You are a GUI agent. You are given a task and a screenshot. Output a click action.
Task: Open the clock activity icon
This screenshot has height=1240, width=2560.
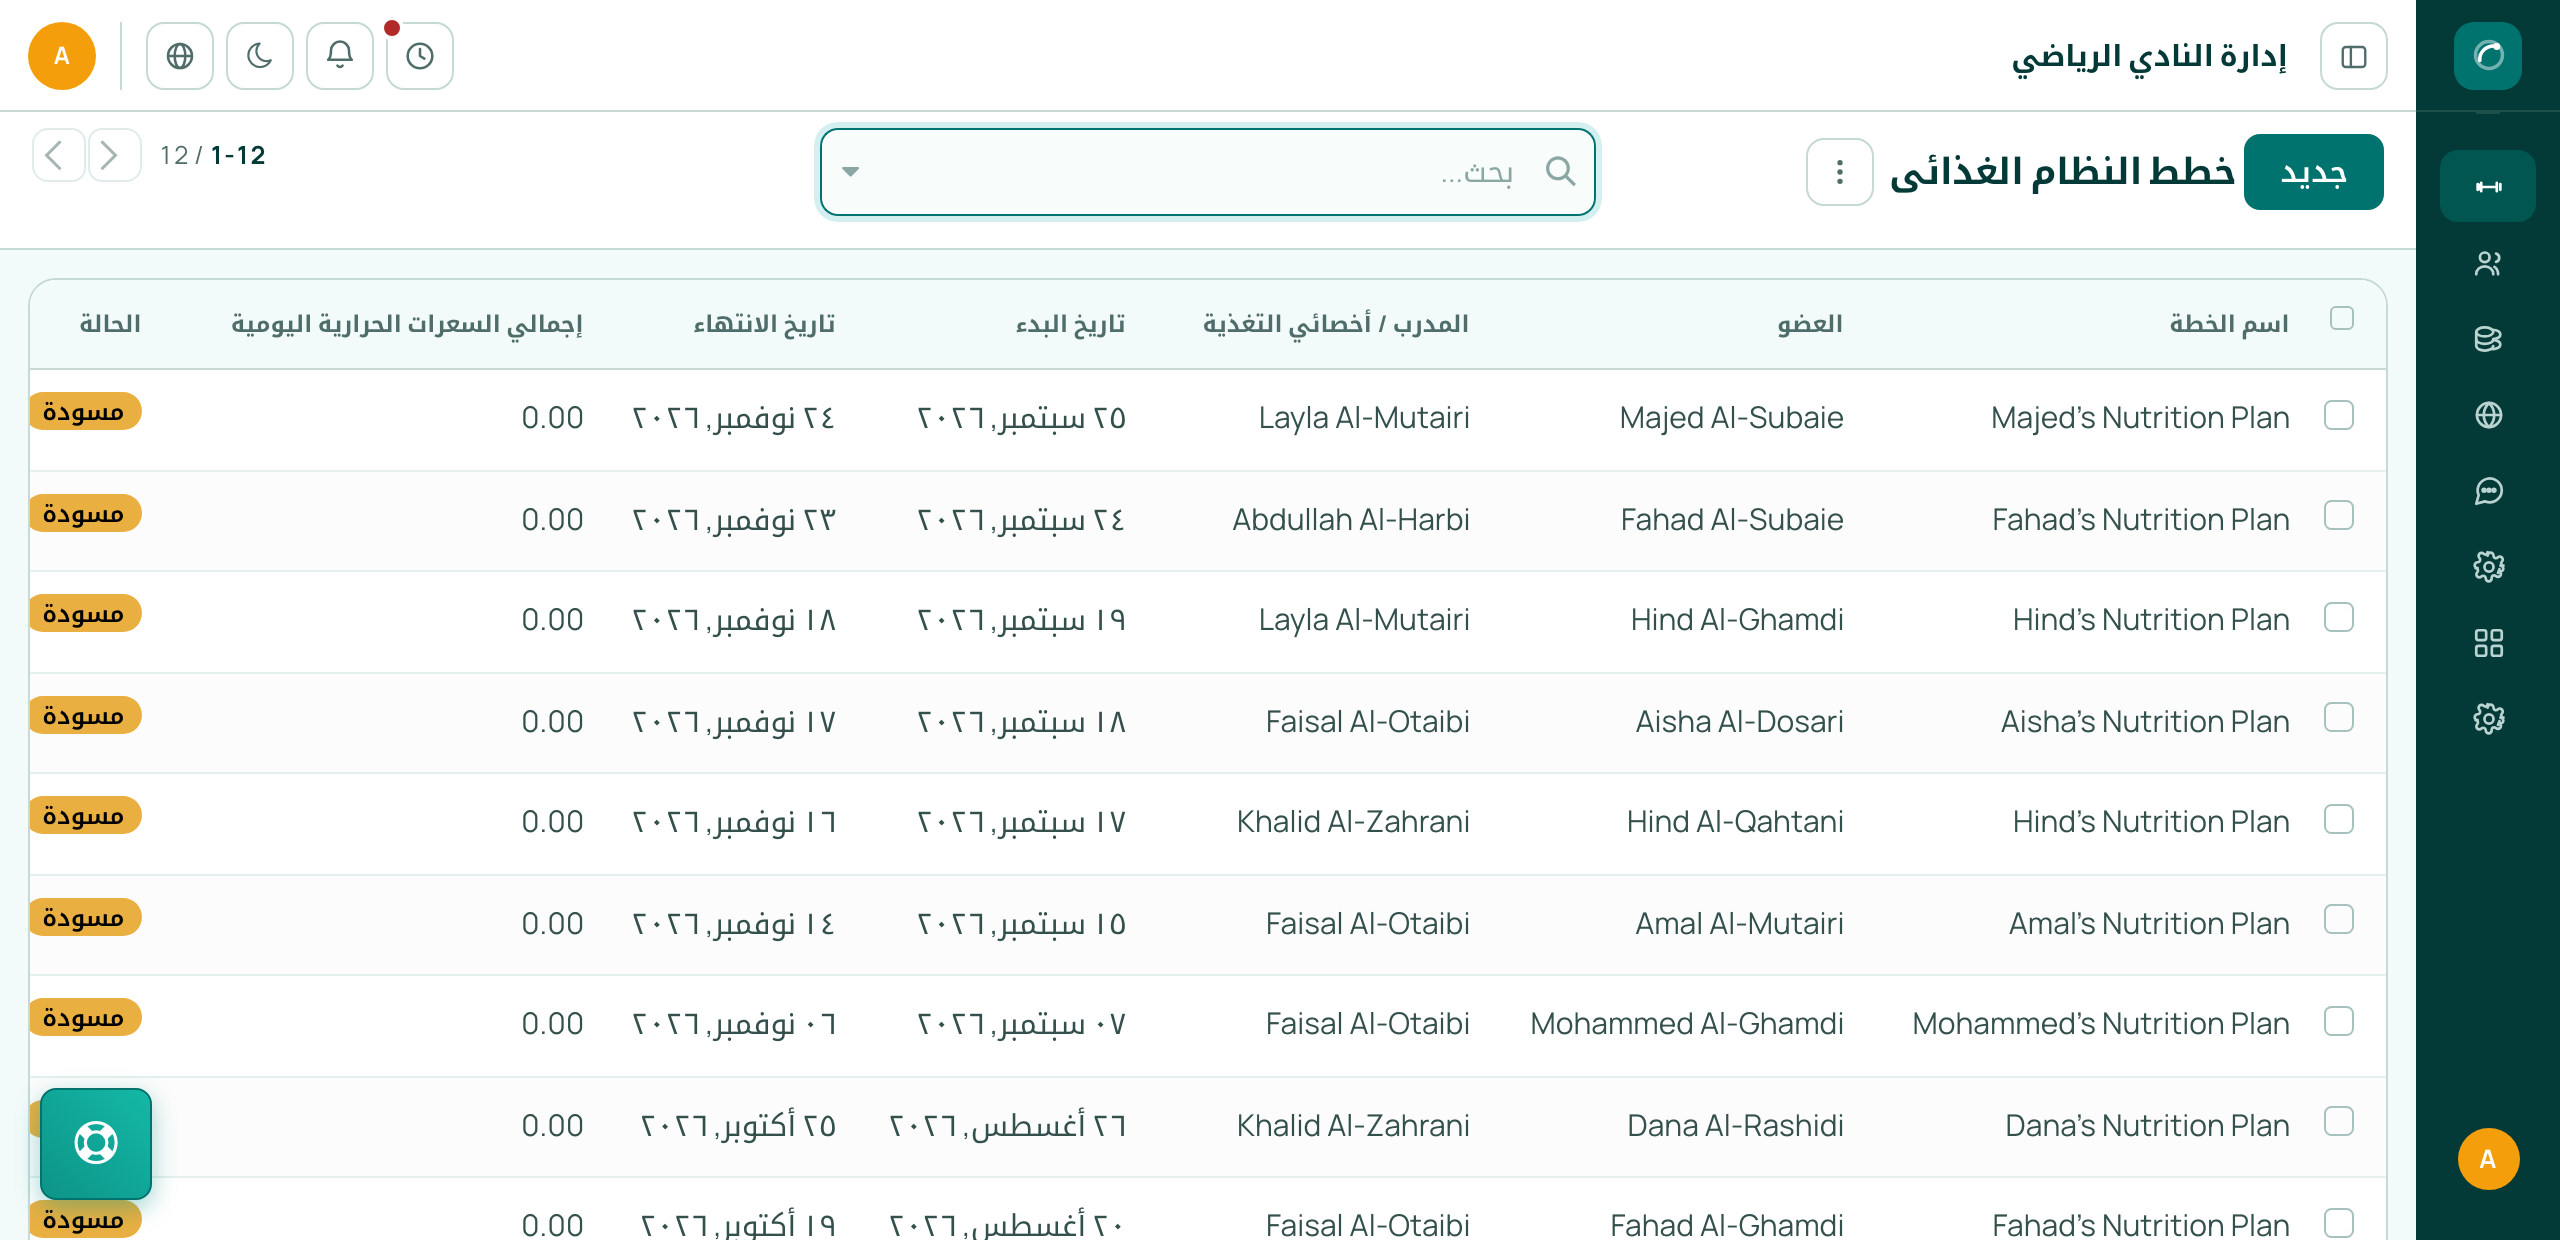click(x=420, y=56)
